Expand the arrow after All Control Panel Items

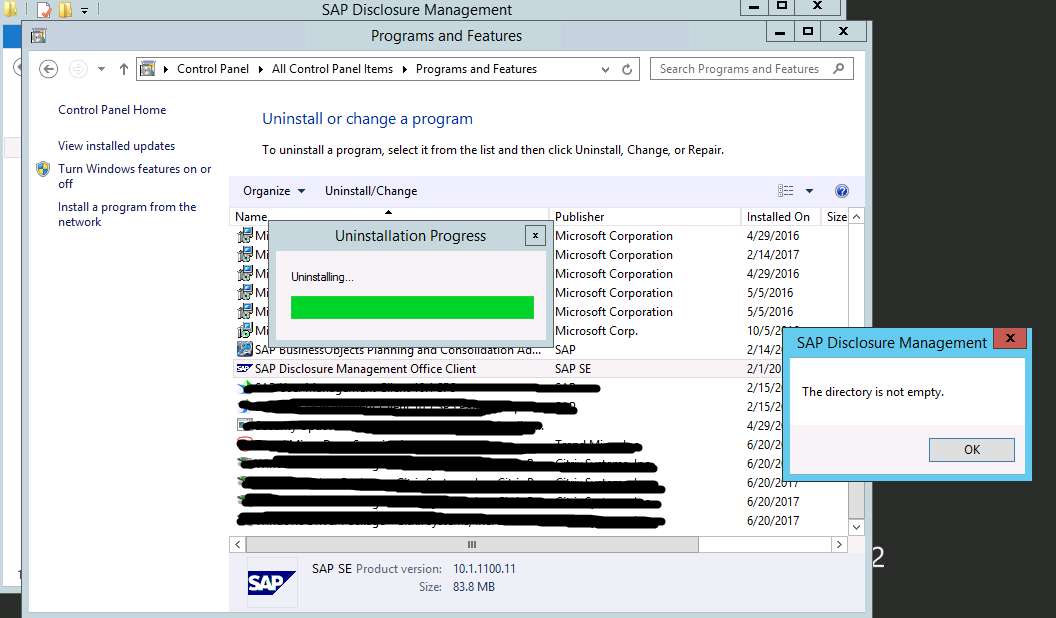click(405, 69)
